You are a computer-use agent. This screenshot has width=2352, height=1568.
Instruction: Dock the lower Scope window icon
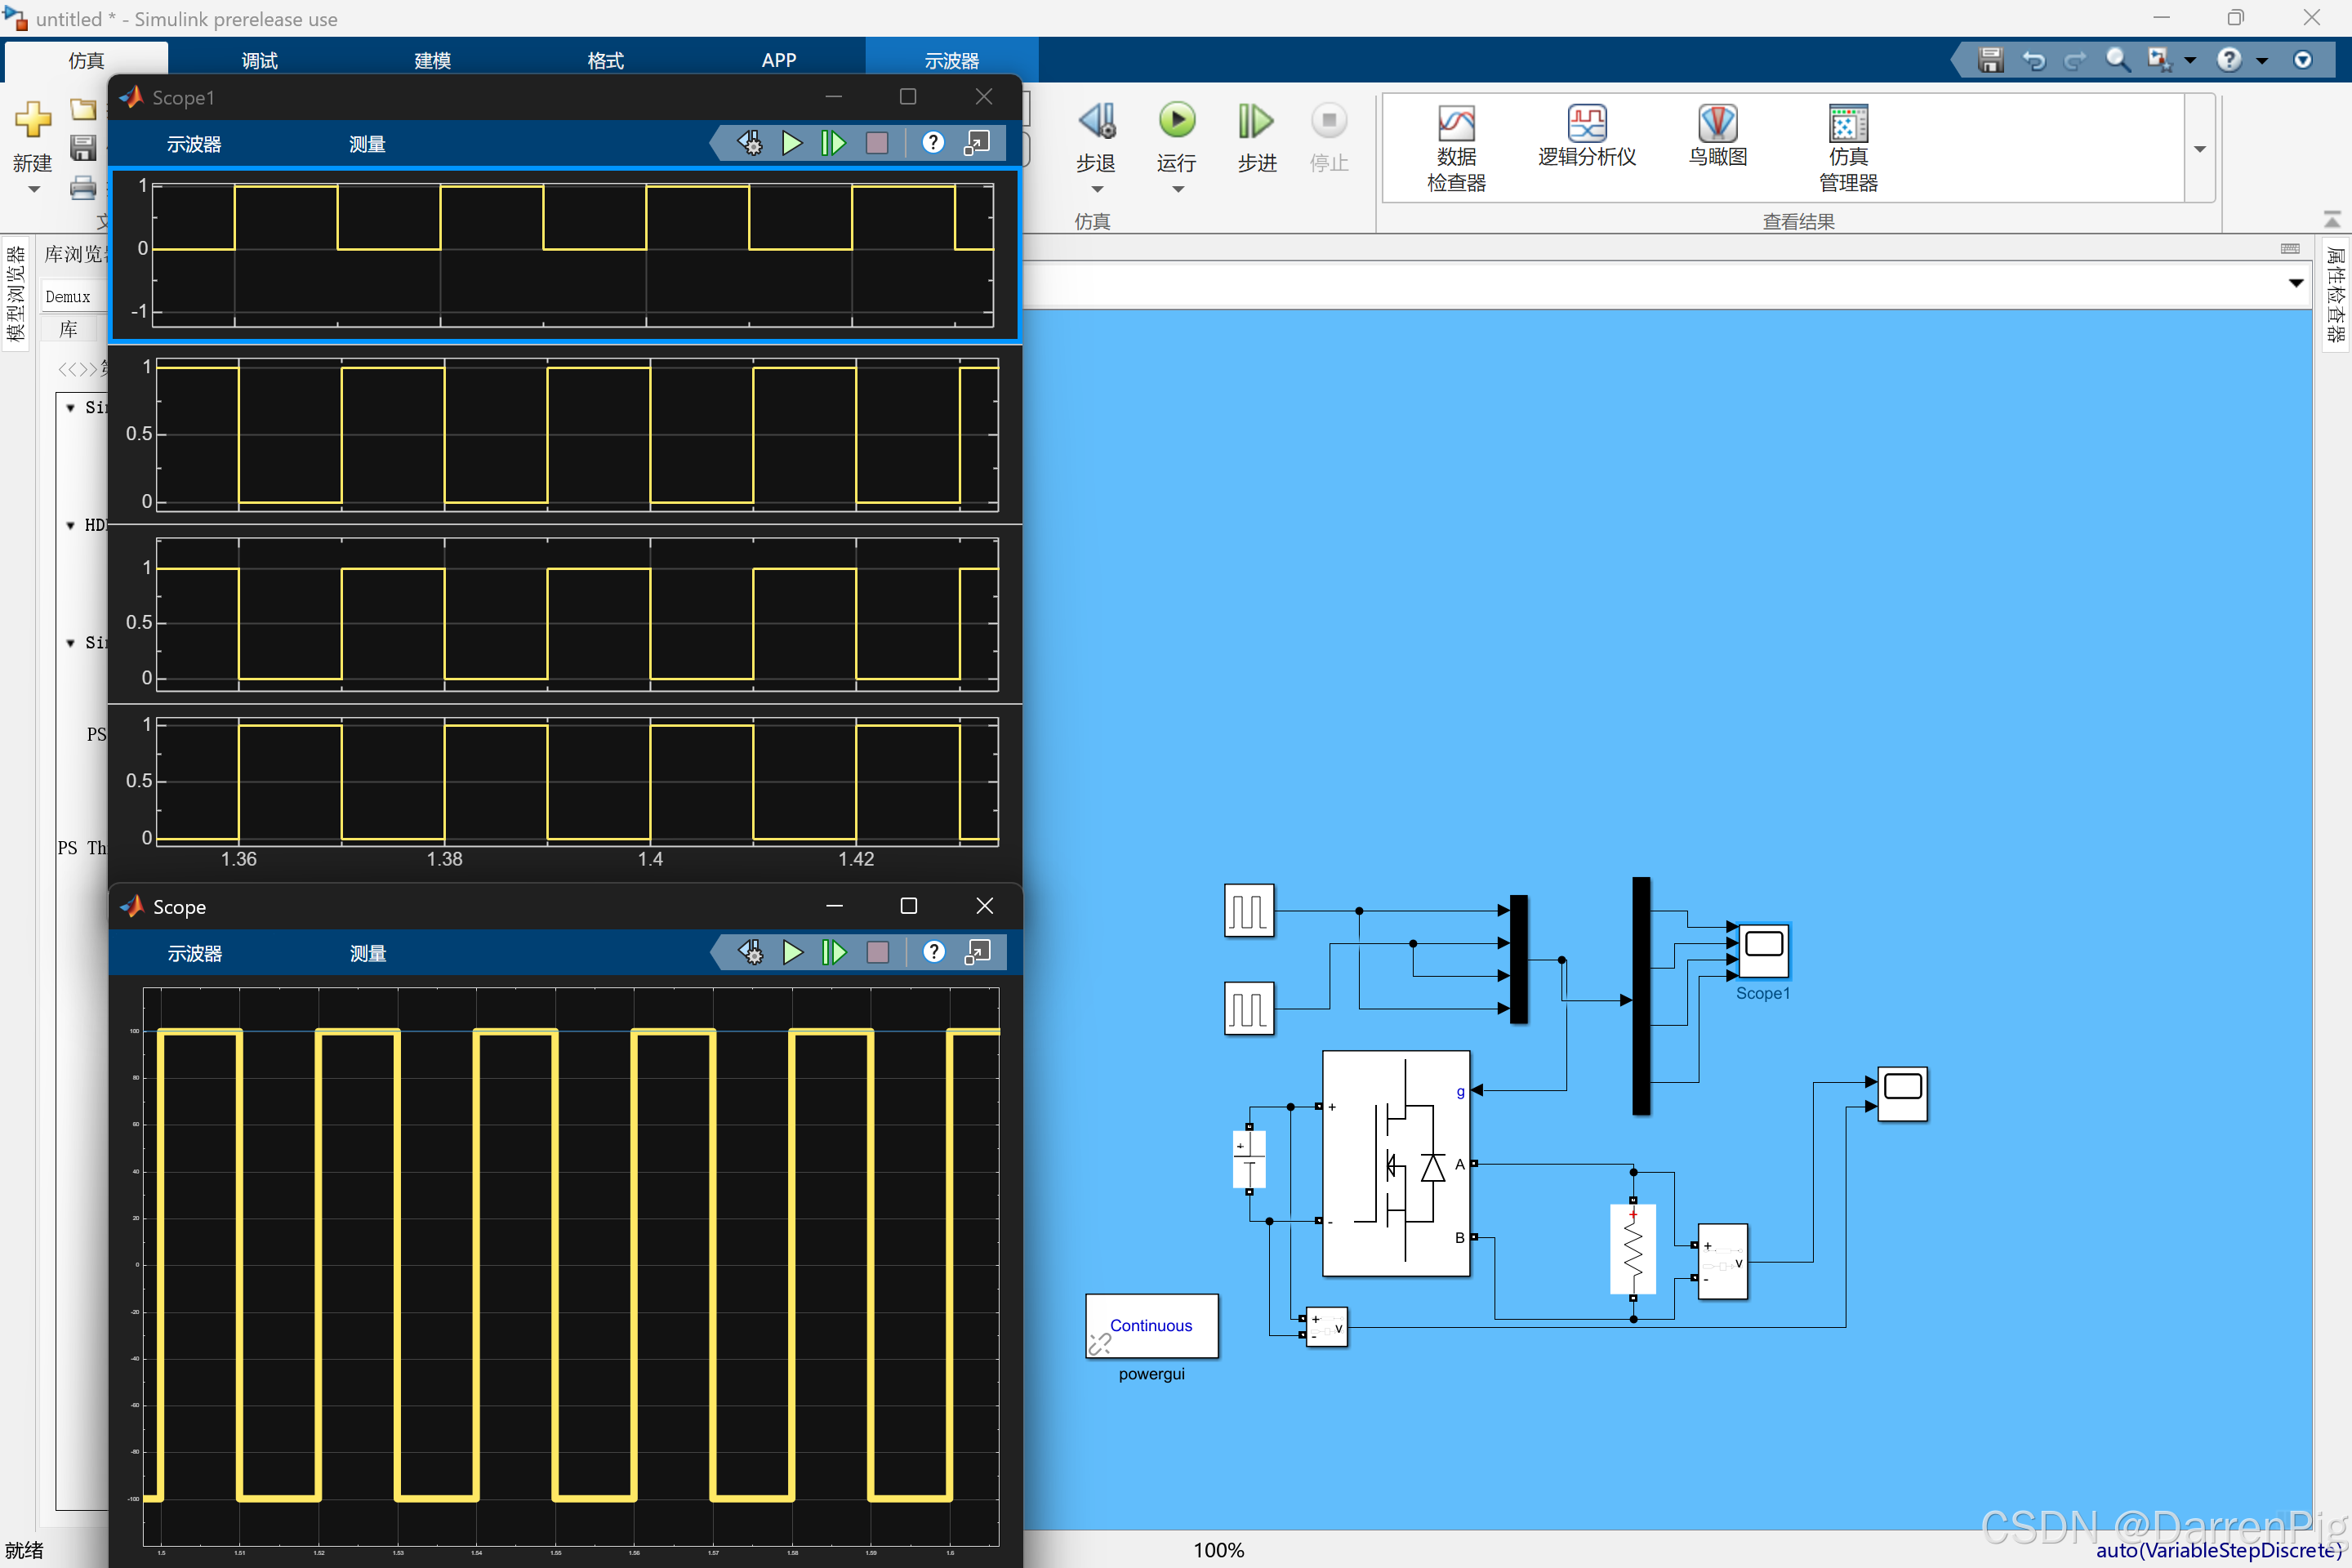tap(977, 952)
